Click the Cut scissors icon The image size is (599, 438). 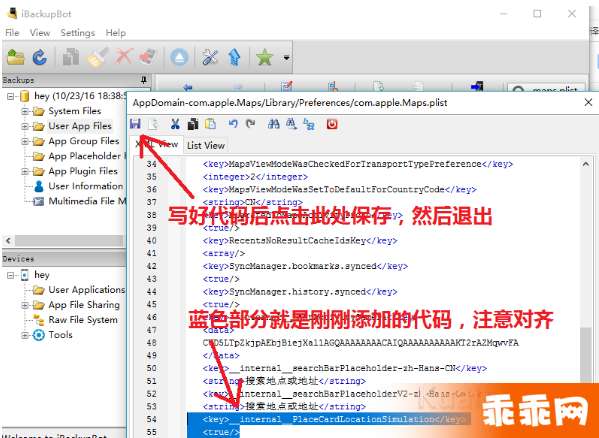click(x=175, y=124)
